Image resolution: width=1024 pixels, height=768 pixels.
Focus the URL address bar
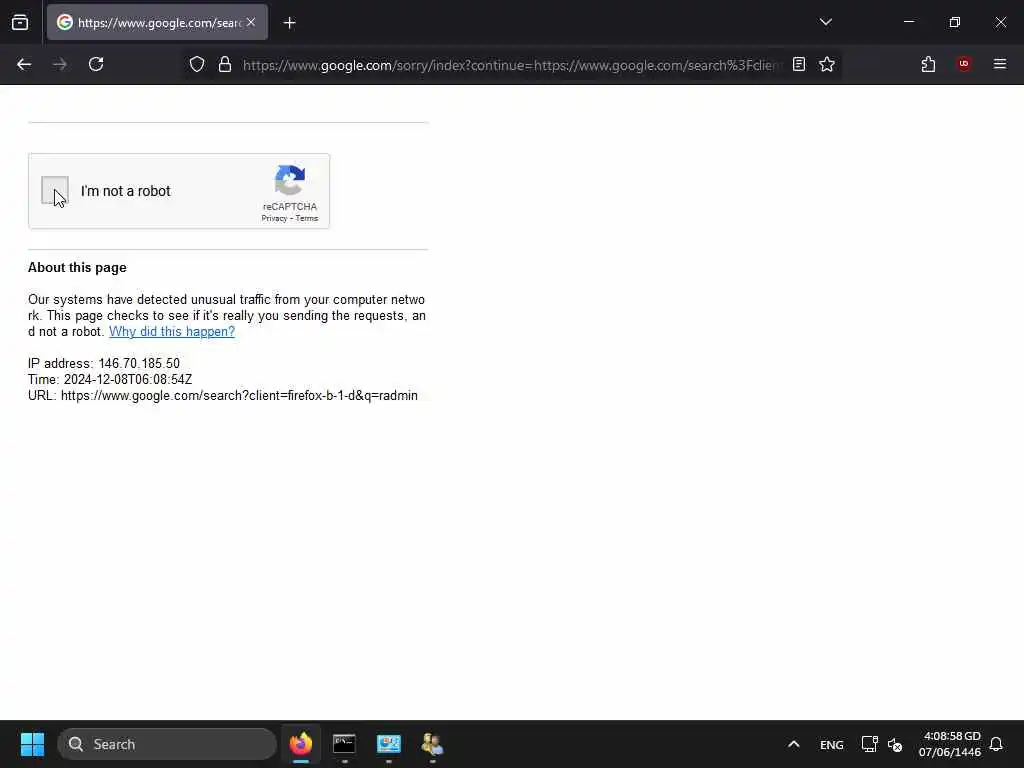click(511, 65)
